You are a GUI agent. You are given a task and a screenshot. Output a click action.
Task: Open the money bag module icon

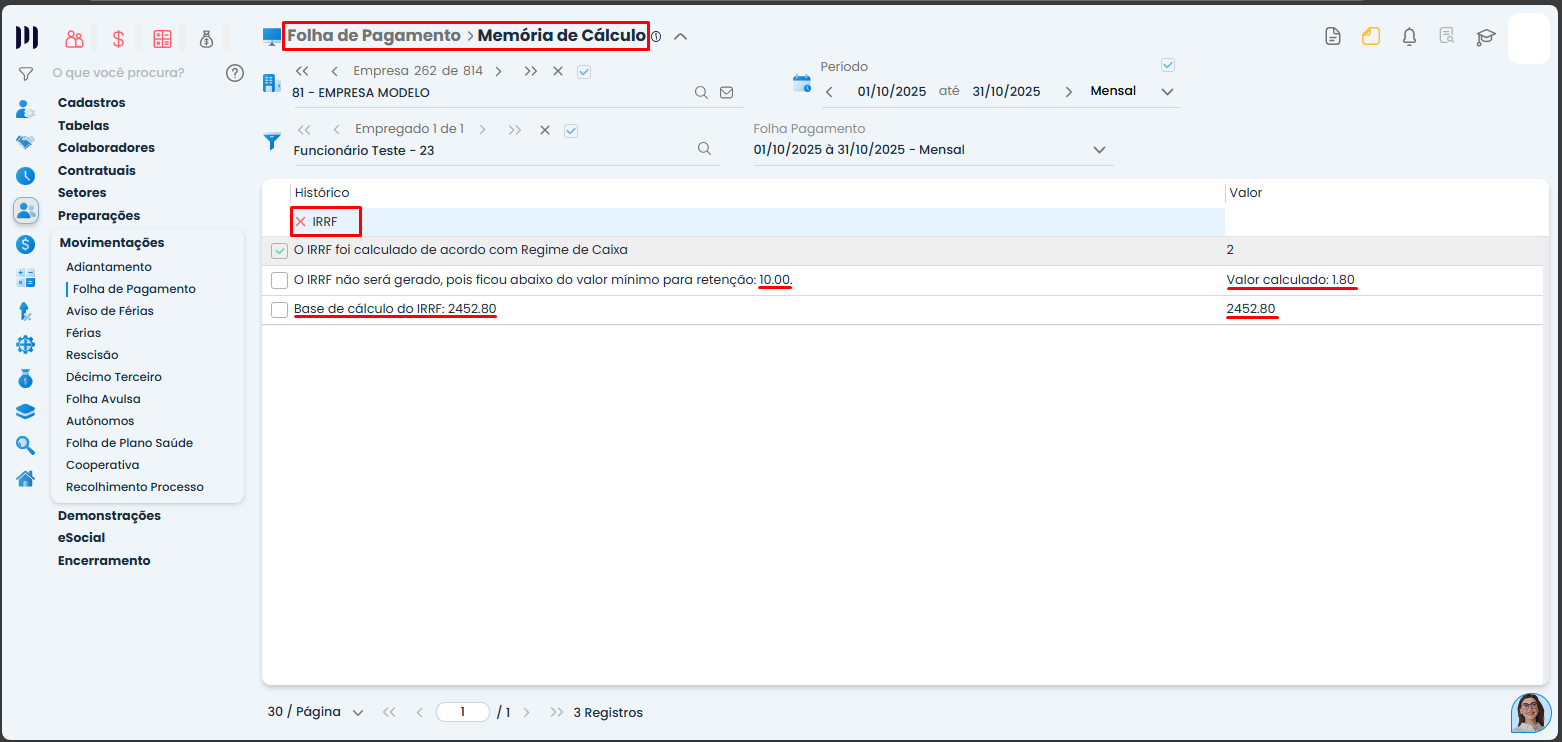[x=206, y=39]
